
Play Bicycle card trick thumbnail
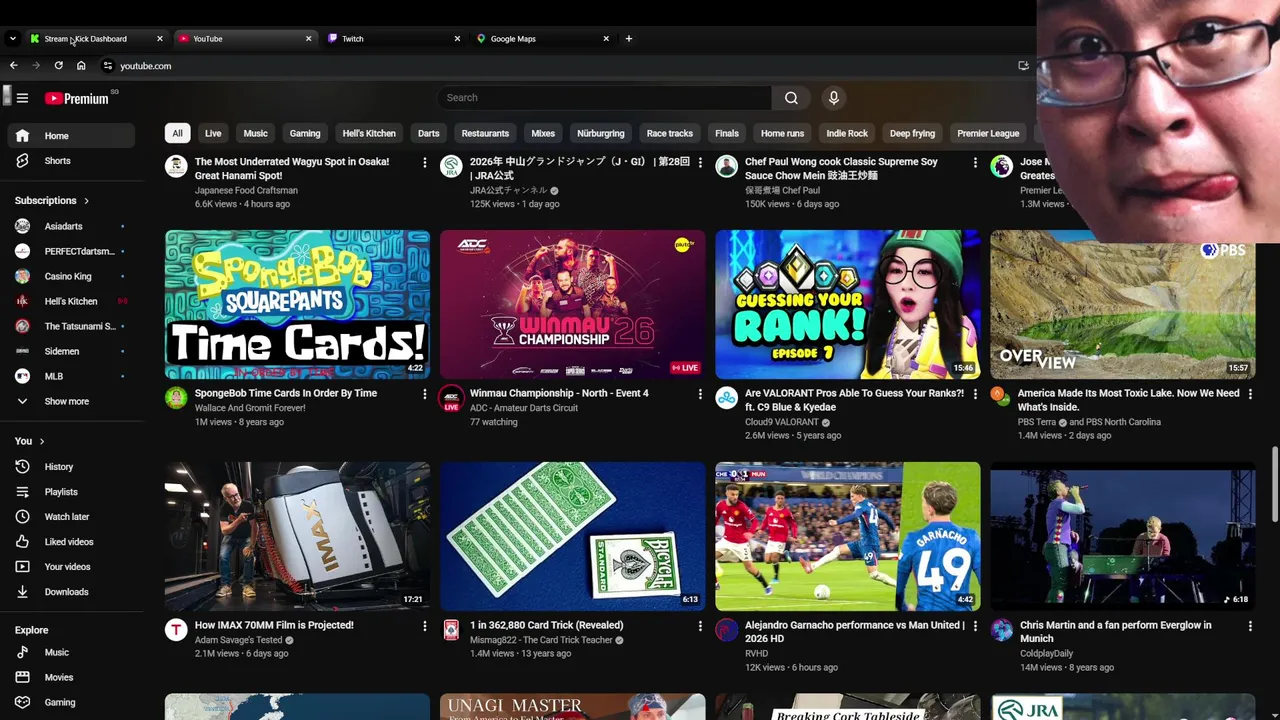[x=573, y=536]
